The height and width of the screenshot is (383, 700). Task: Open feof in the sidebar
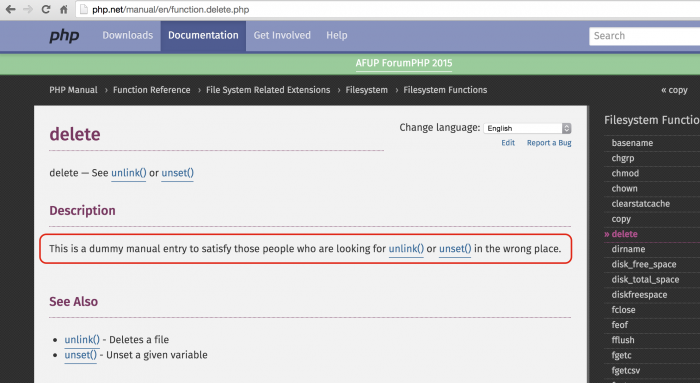point(620,325)
